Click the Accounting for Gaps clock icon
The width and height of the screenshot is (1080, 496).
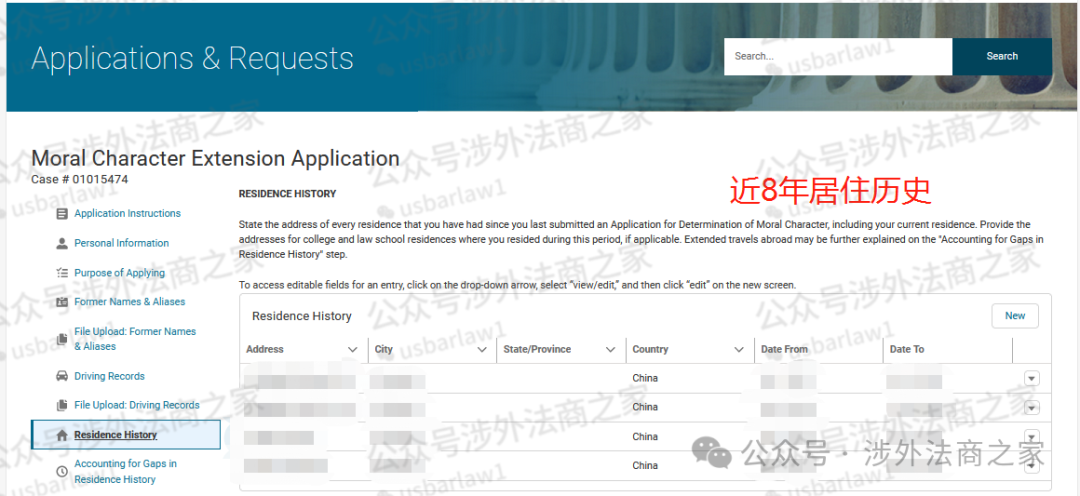click(x=62, y=472)
